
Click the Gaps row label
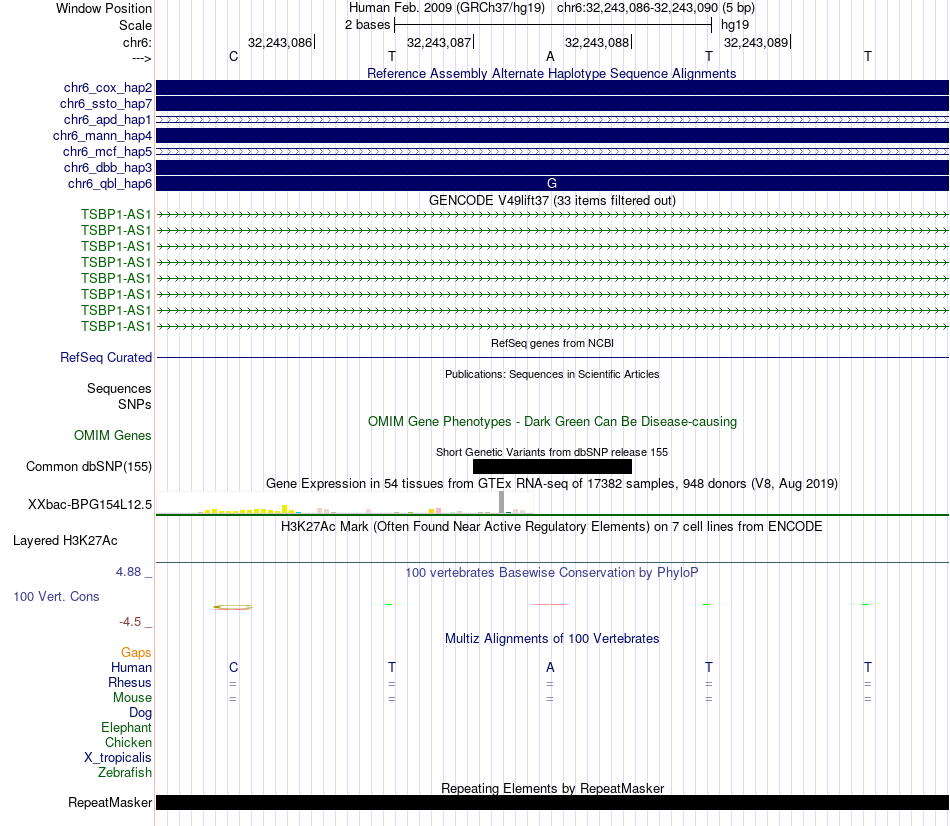pos(136,653)
